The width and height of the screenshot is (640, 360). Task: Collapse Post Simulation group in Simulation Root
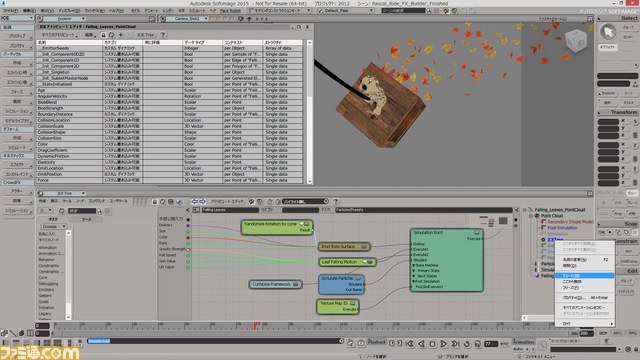[413, 281]
